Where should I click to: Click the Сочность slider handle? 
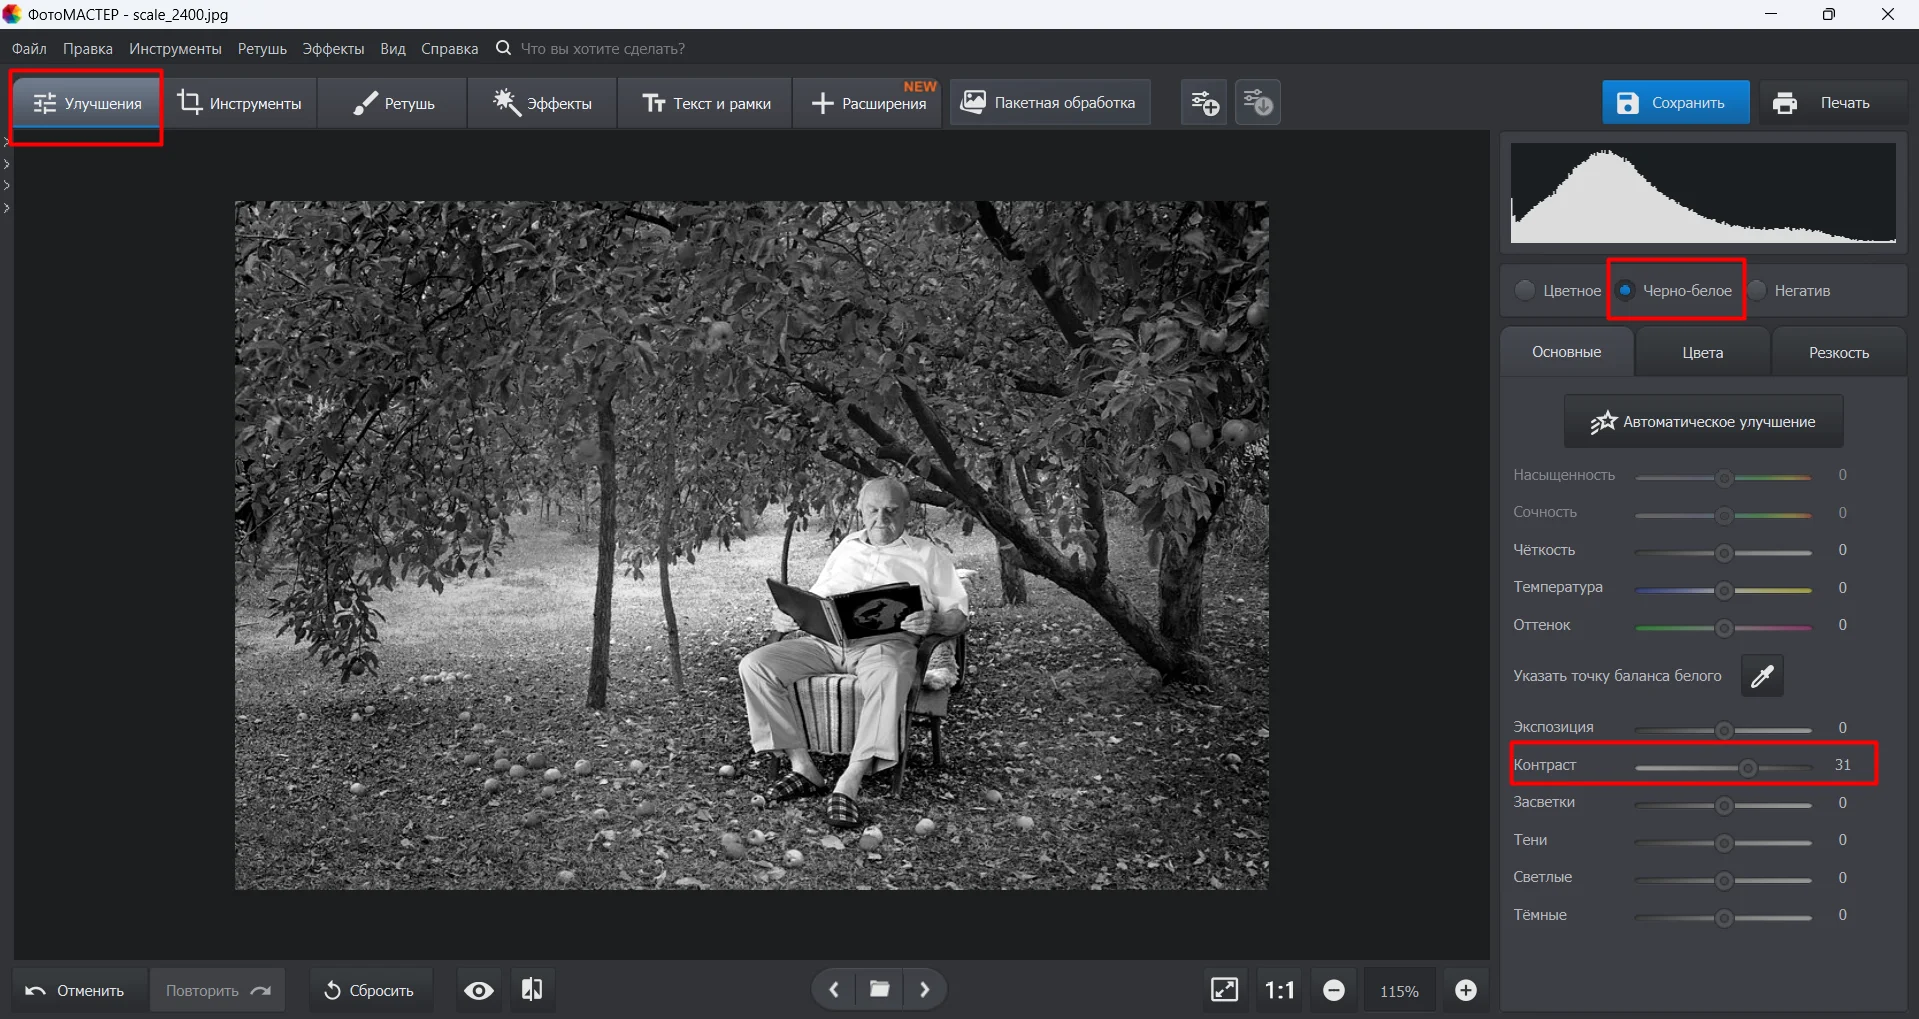1724,516
